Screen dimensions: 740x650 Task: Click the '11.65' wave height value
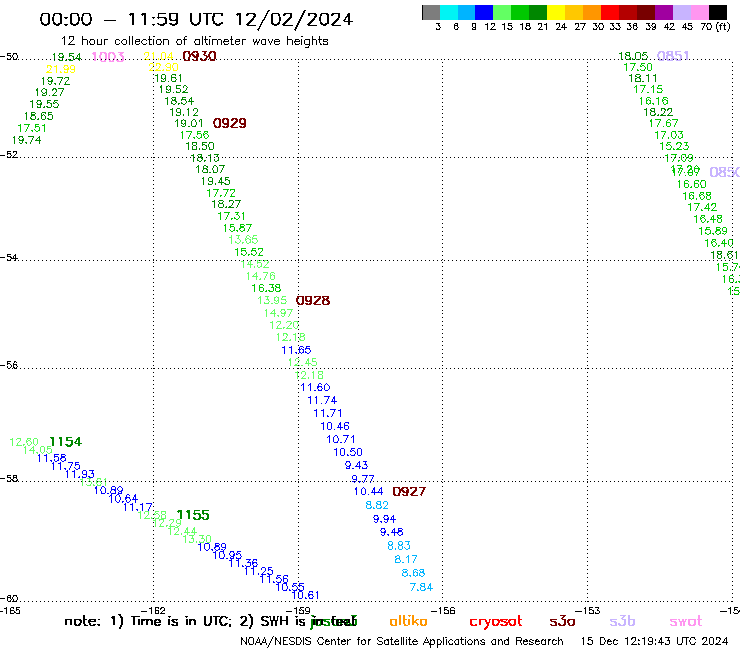296,350
